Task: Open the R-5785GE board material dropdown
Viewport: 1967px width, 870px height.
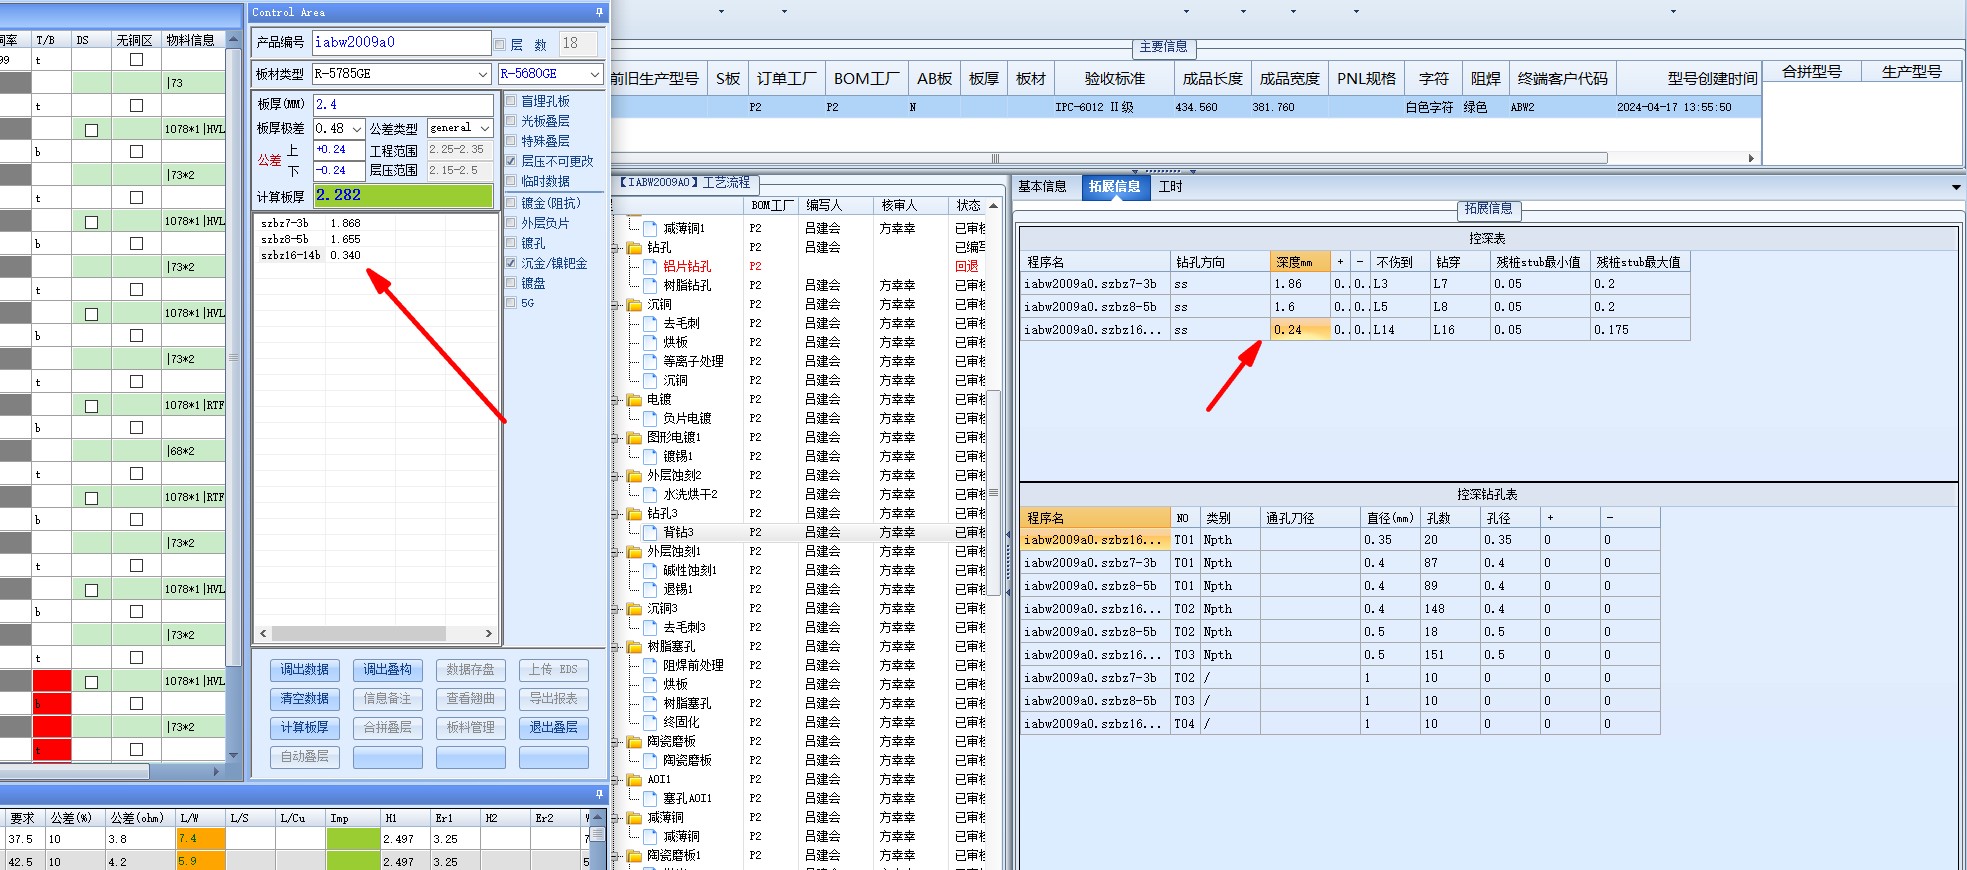Action: point(483,74)
